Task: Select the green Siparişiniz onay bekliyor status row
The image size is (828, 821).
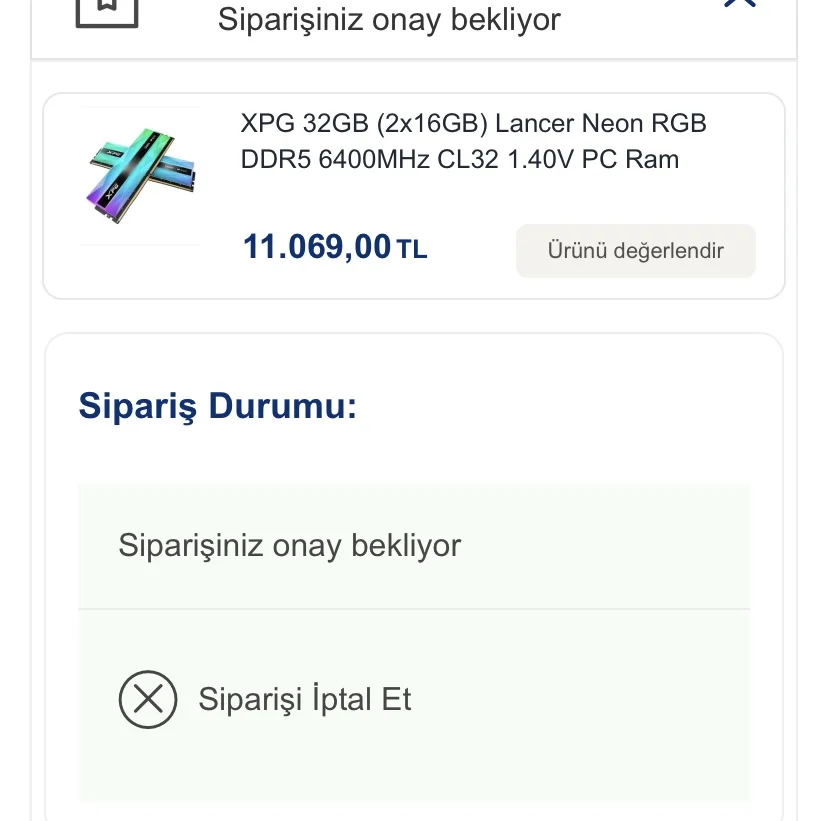Action: [413, 546]
